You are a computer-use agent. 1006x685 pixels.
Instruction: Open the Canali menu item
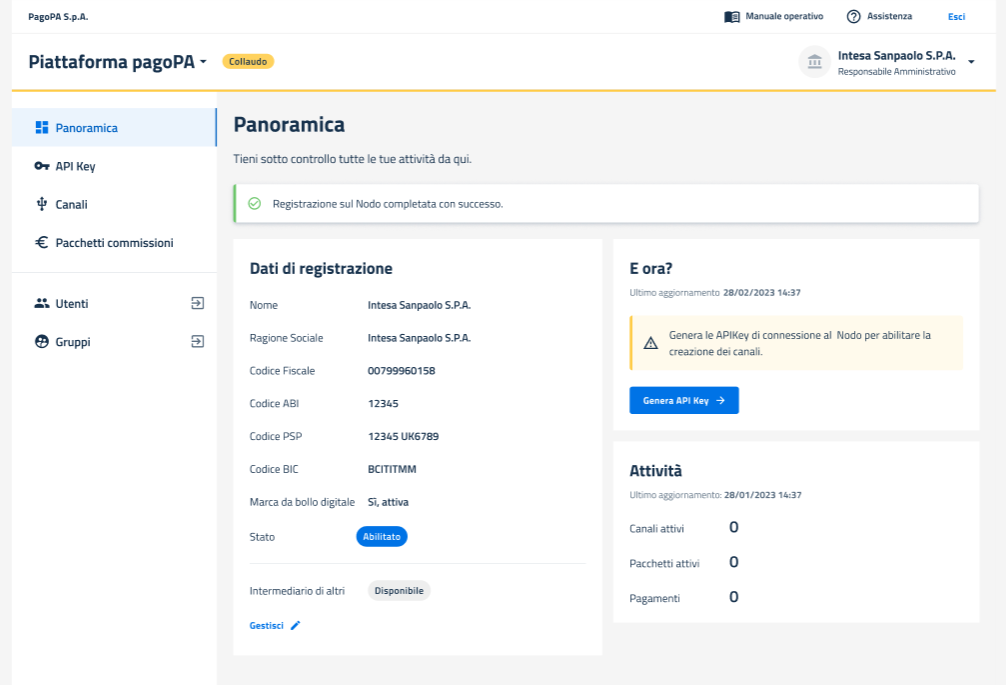click(72, 204)
